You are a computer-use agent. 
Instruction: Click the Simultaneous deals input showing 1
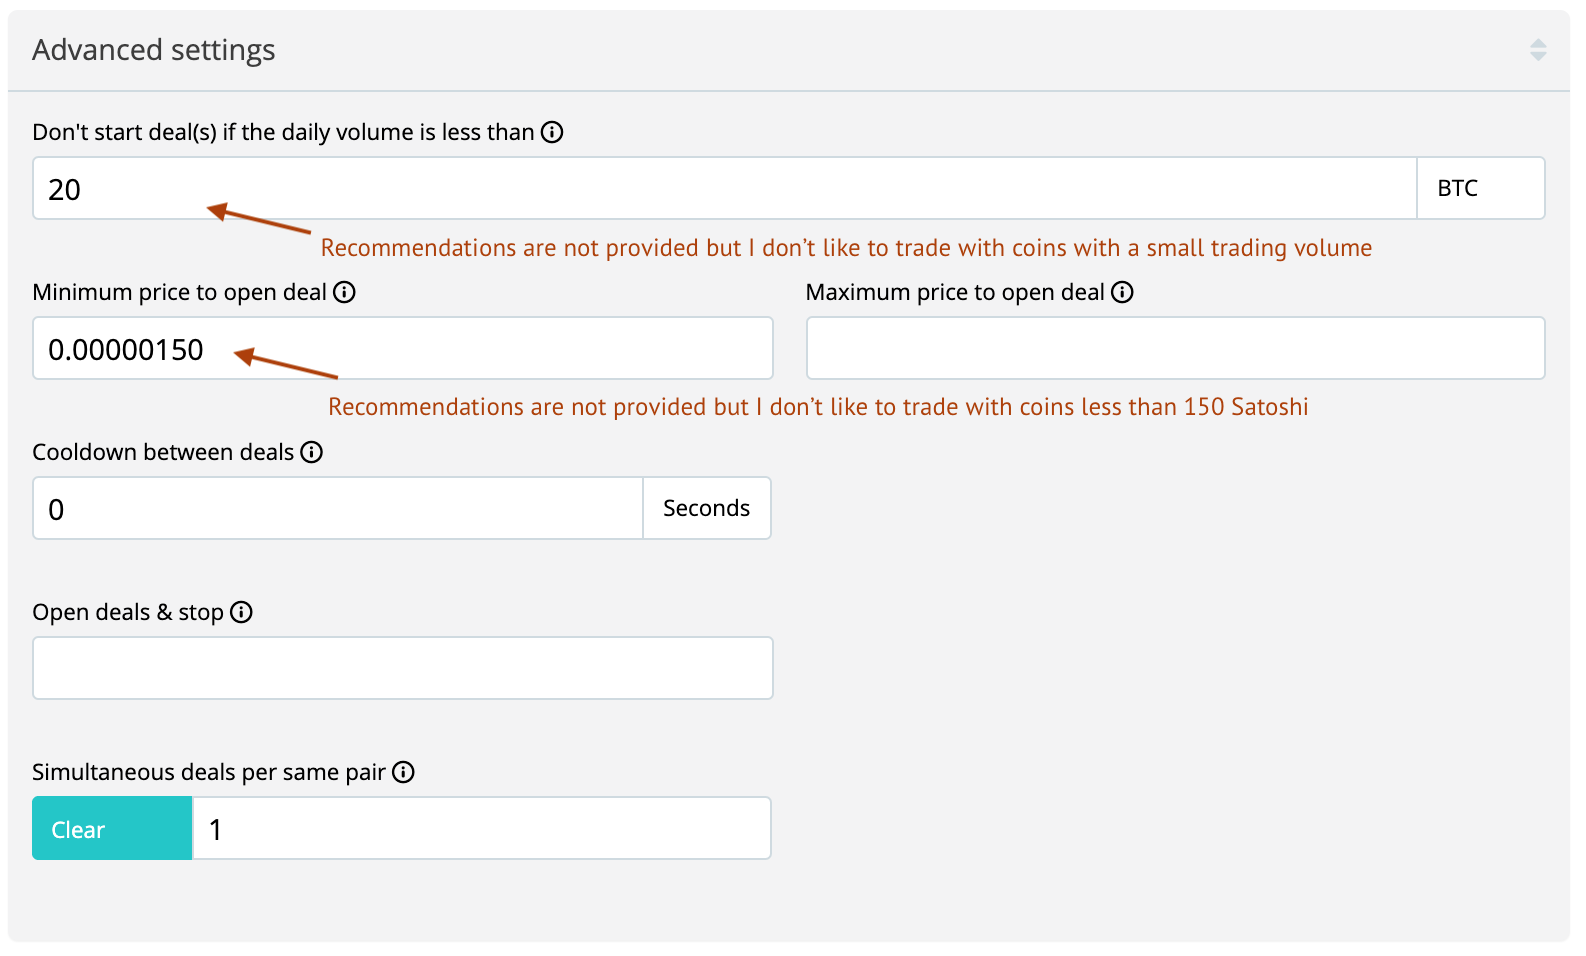pos(480,829)
